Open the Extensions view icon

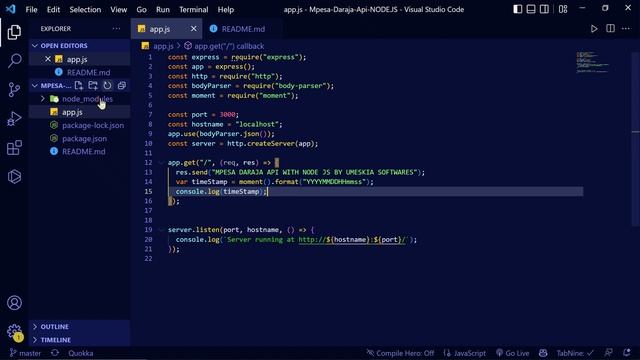tap(14, 148)
